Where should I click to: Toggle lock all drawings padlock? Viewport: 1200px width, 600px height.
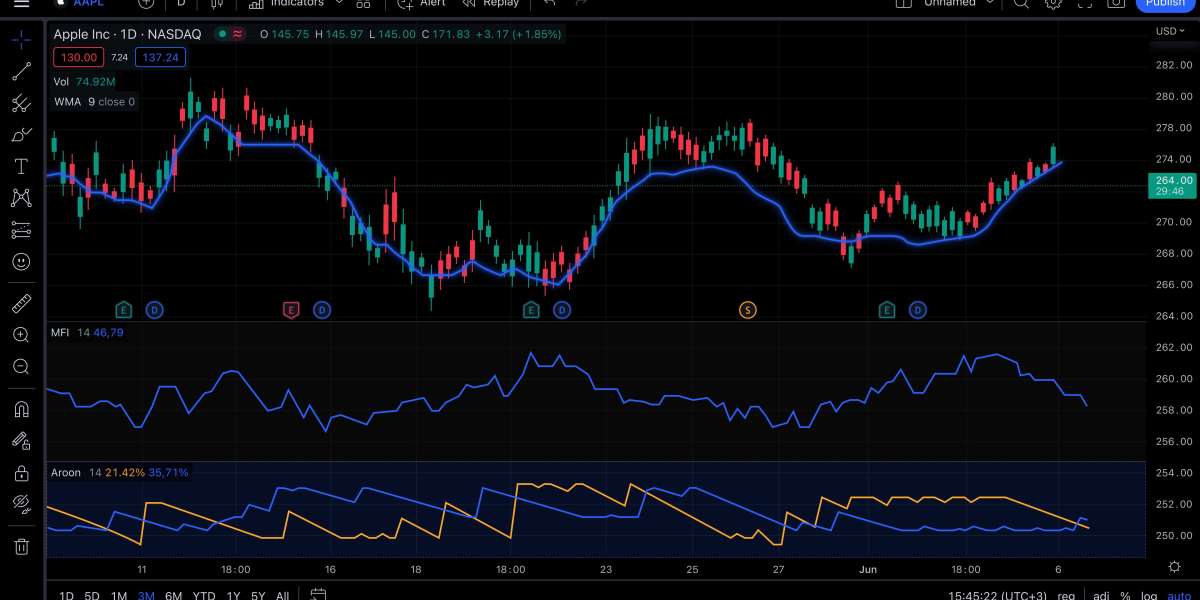pos(21,472)
